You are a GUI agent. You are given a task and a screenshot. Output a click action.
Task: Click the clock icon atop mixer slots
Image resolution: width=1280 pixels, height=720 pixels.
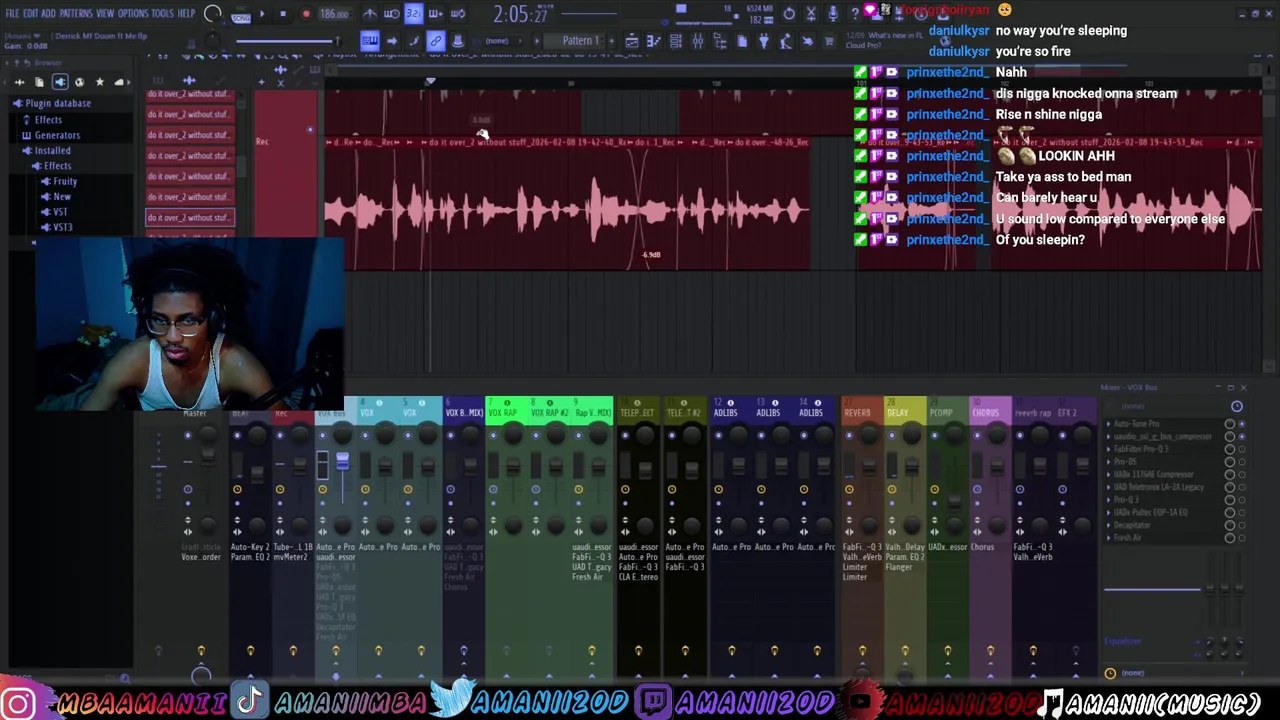click(1237, 406)
